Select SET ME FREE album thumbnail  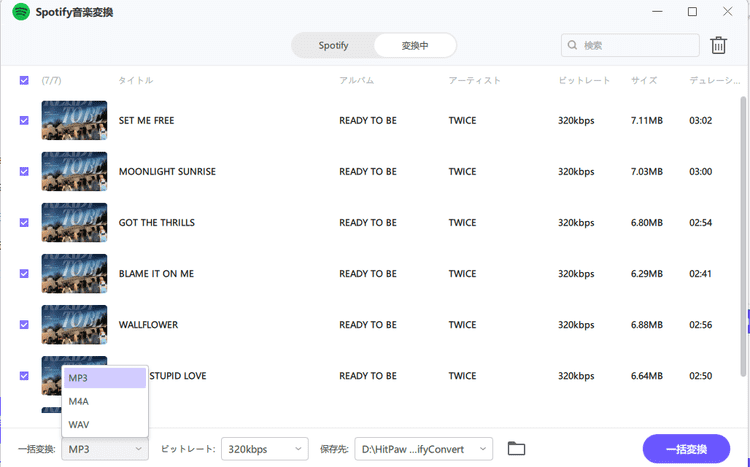(74, 120)
